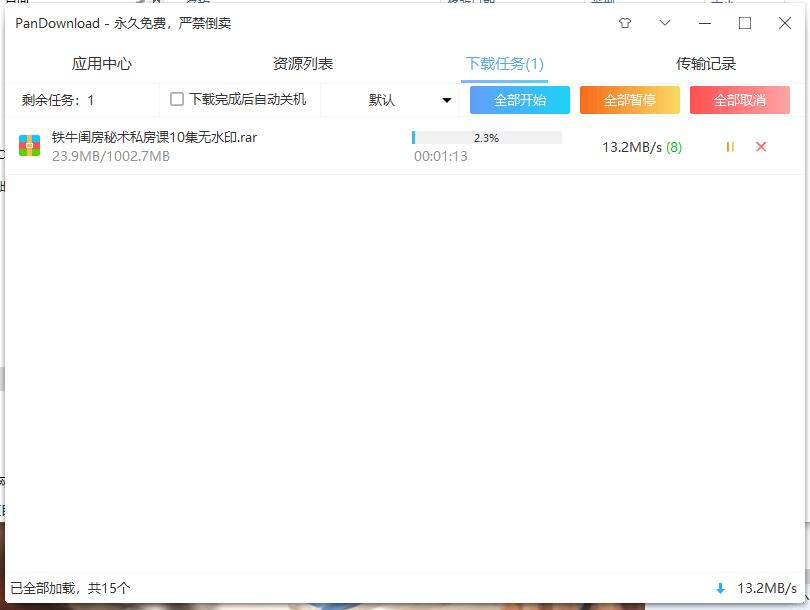Select the 下载任务(1) tab
Image resolution: width=810 pixels, height=610 pixels.
tap(505, 62)
